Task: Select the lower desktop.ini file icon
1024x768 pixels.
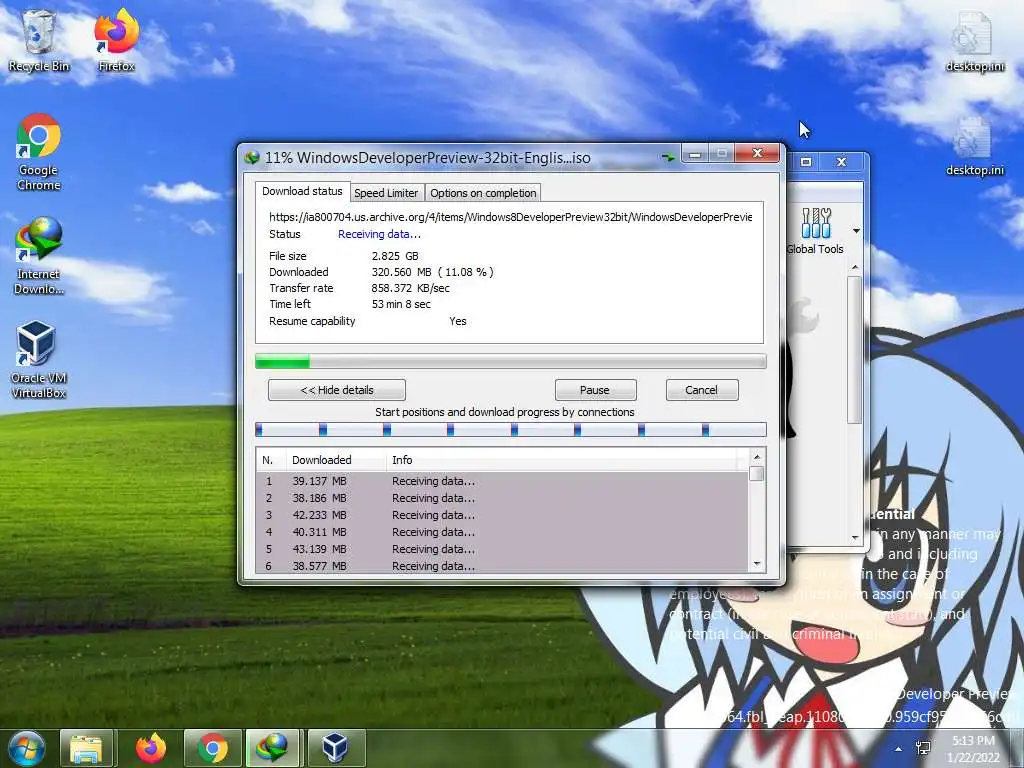Action: tap(974, 147)
